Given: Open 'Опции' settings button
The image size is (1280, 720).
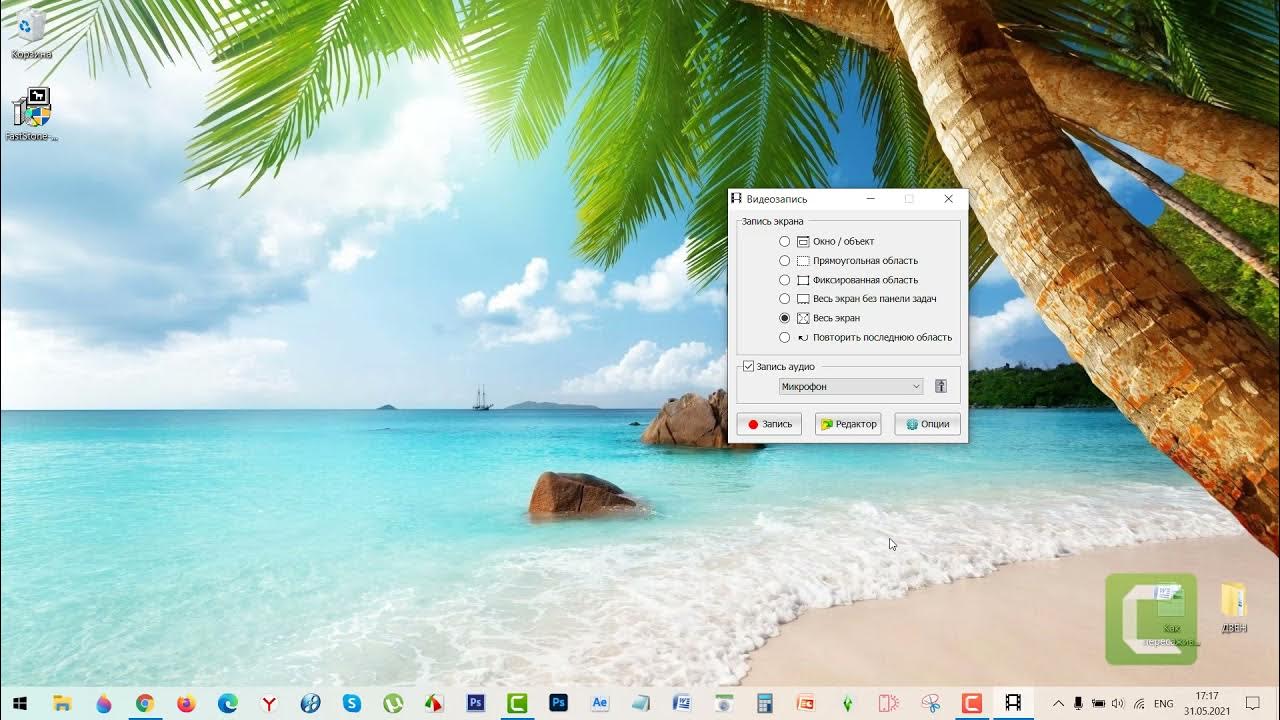Looking at the screenshot, I should point(928,424).
